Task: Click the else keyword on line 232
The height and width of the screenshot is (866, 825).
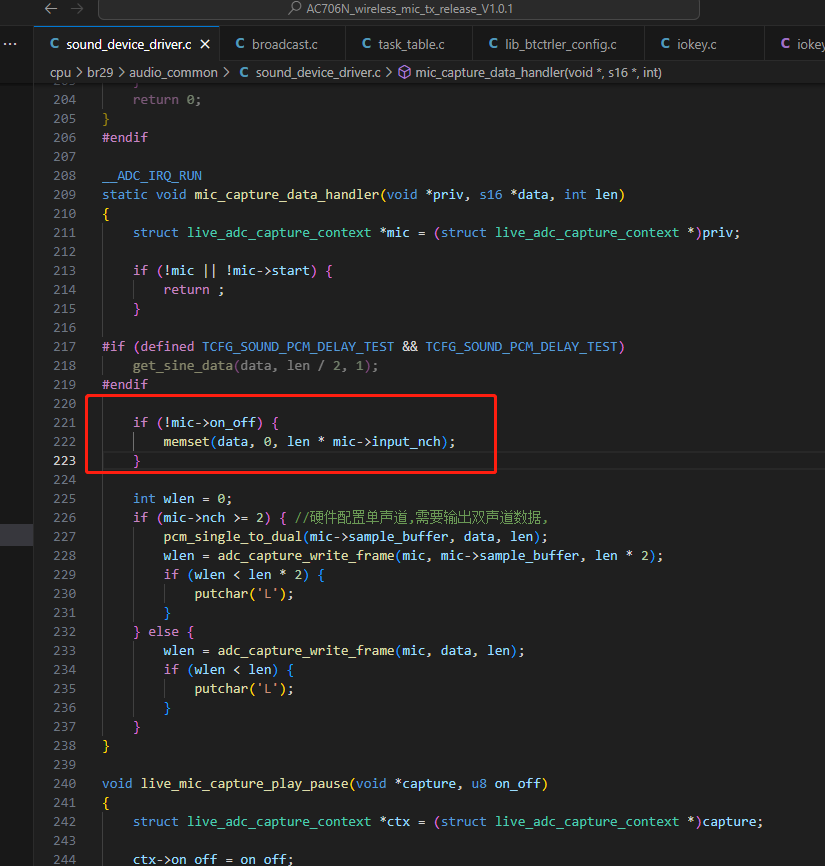Action: pyautogui.click(x=163, y=632)
